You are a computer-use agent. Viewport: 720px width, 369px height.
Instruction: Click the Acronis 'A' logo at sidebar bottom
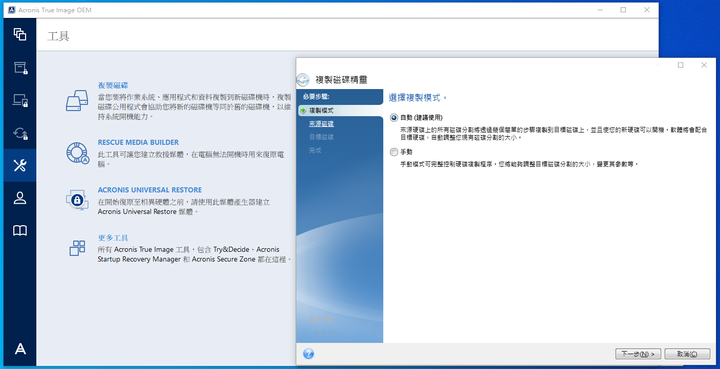pyautogui.click(x=20, y=349)
